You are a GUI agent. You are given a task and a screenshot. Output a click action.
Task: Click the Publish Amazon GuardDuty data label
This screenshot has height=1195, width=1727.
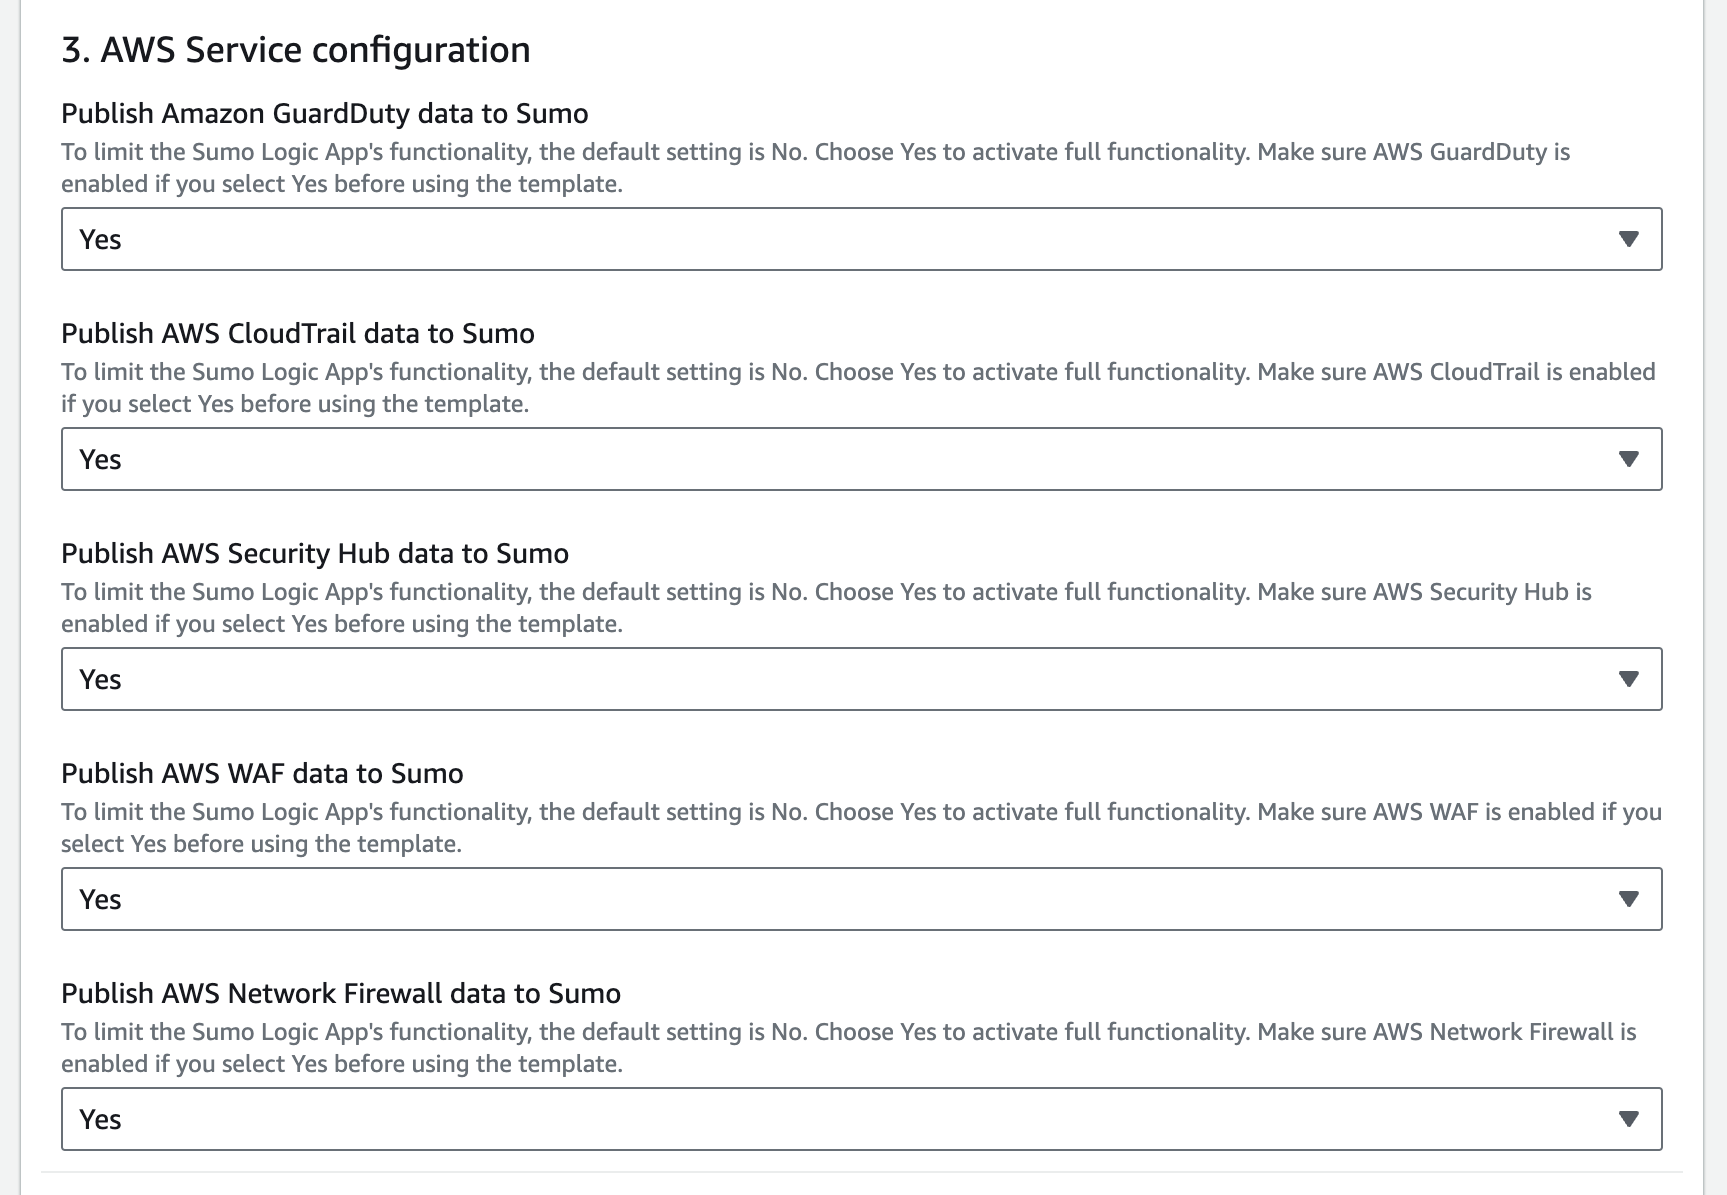point(324,113)
